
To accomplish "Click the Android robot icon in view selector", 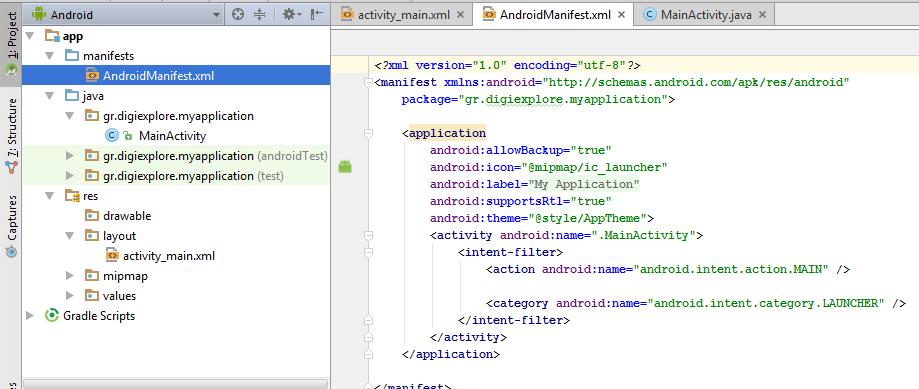I will point(39,14).
